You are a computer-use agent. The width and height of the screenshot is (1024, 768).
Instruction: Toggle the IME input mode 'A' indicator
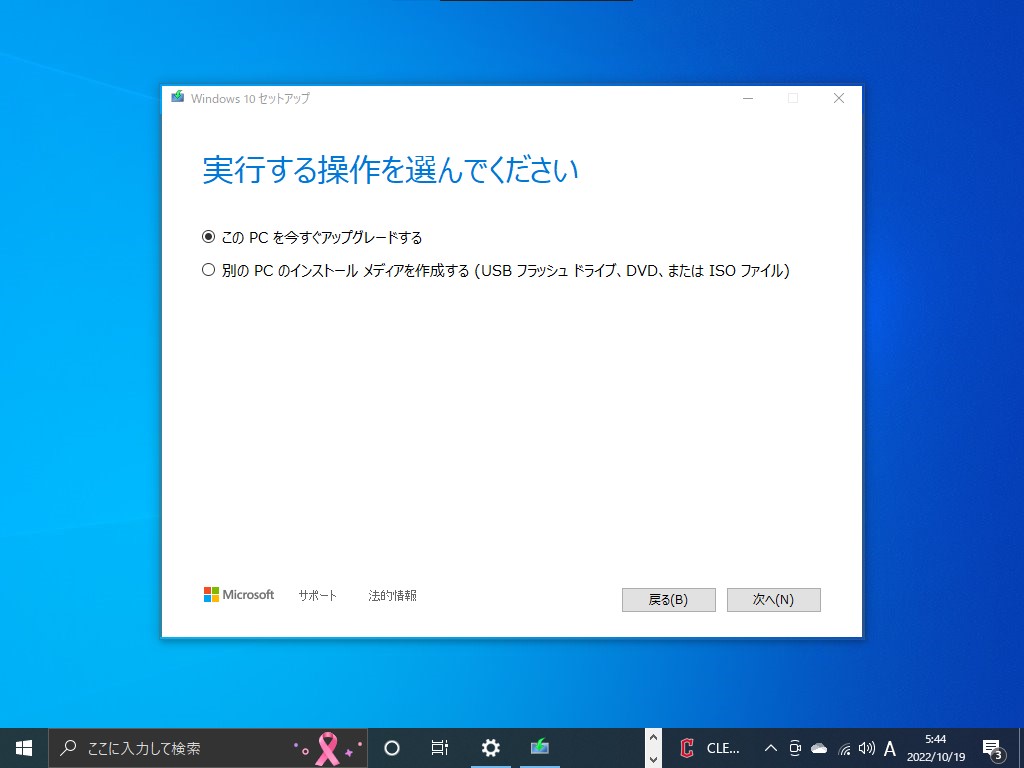click(x=889, y=748)
